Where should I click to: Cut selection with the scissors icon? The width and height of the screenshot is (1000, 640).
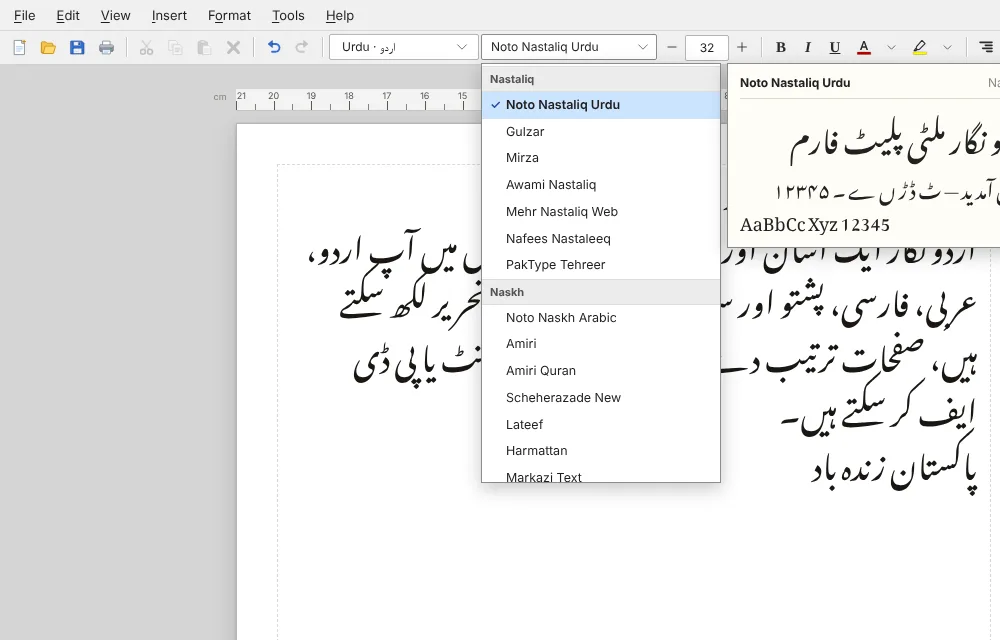pyautogui.click(x=146, y=47)
